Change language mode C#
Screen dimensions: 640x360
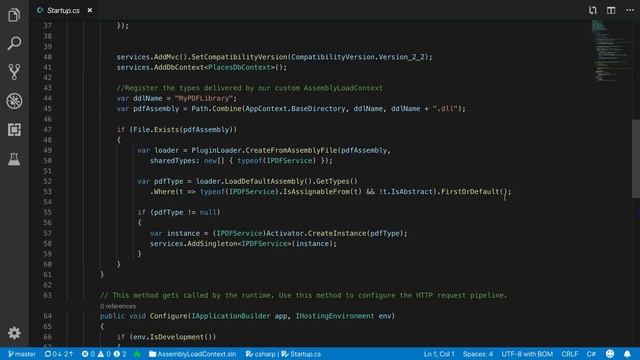591,354
